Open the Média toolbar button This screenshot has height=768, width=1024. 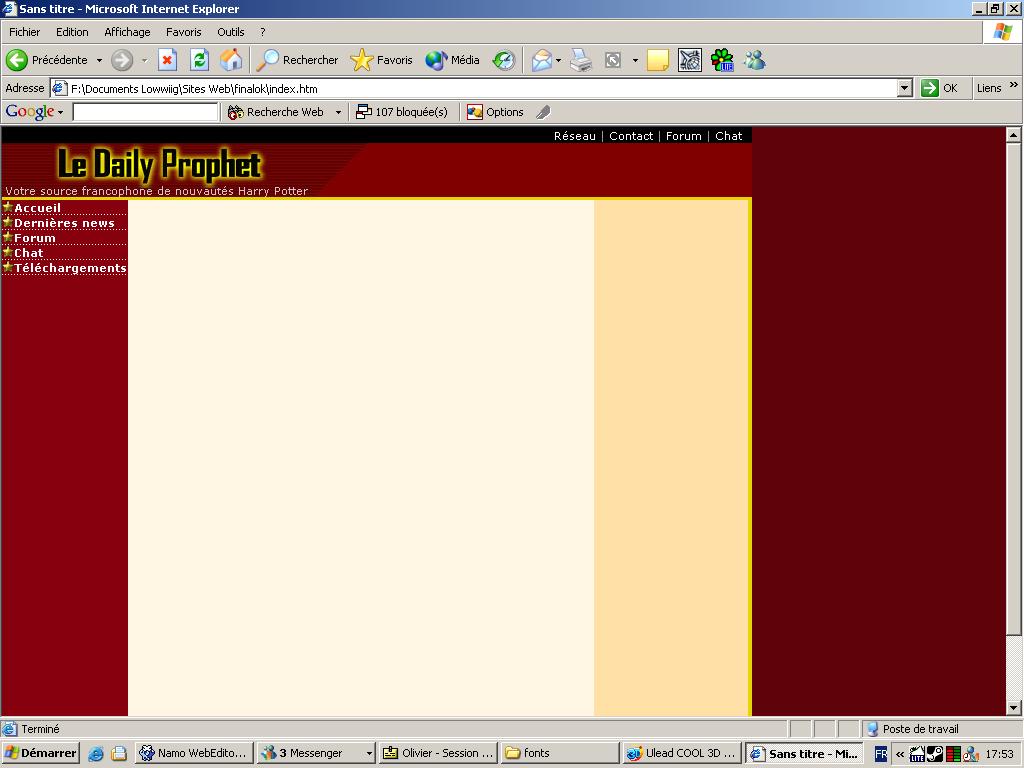(452, 60)
